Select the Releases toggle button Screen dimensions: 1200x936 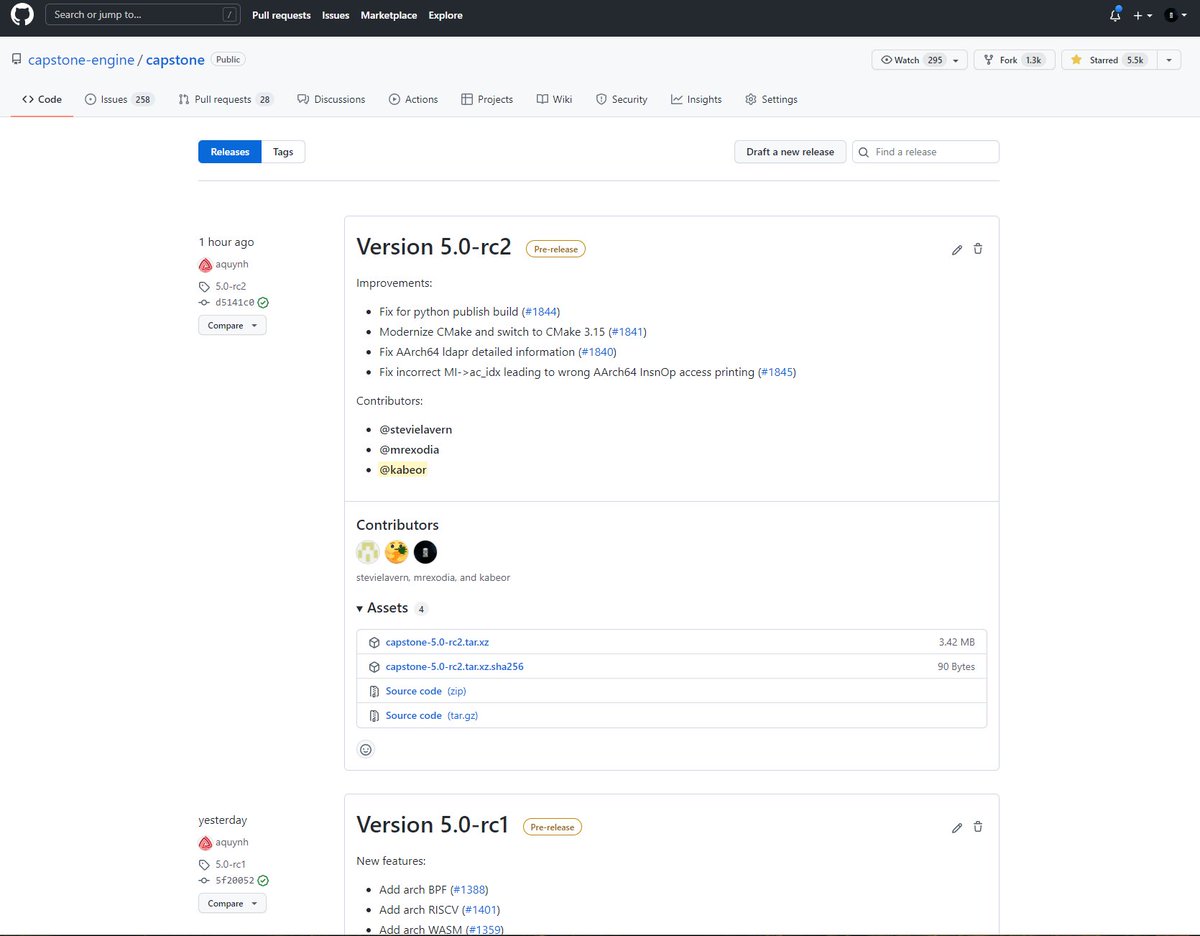pyautogui.click(x=230, y=152)
